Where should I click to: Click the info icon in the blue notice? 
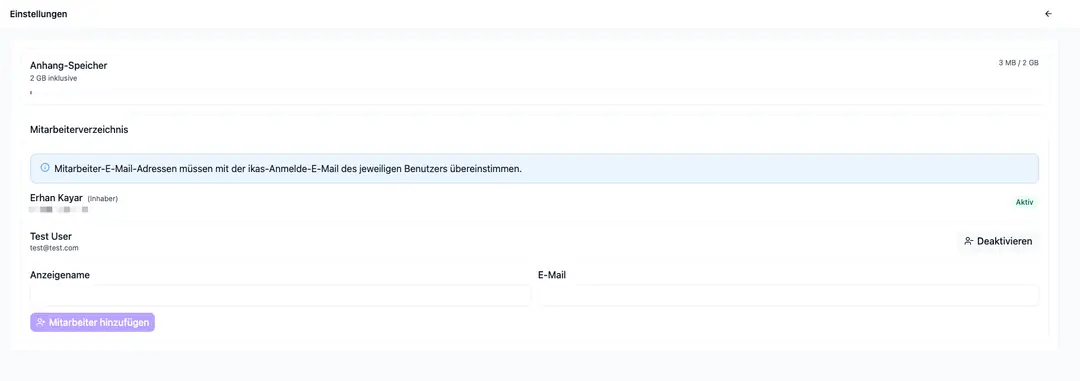point(45,167)
